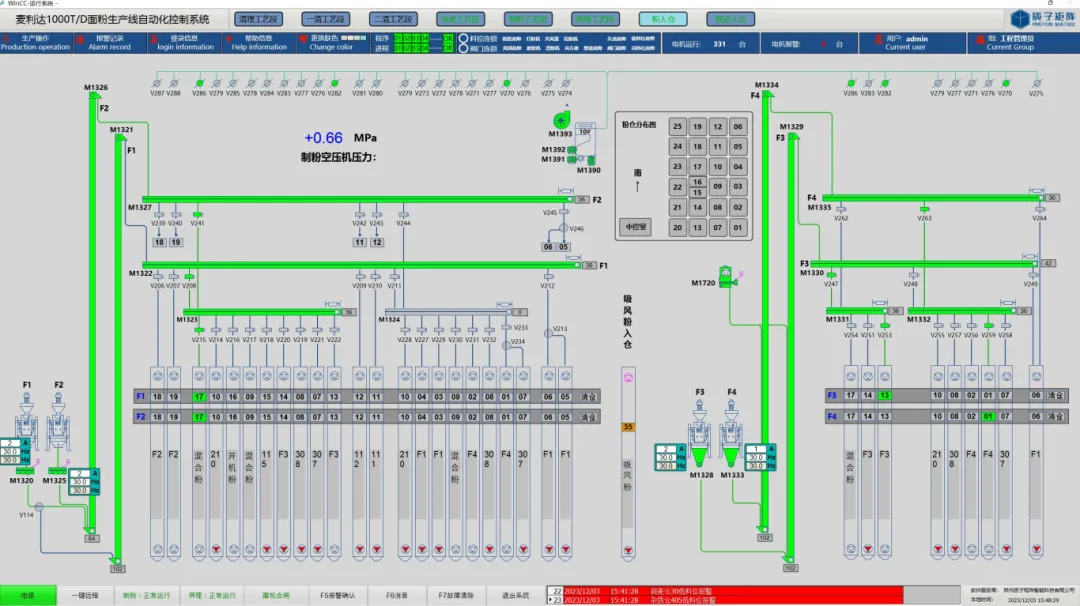Click the 中控室 button
The height and width of the screenshot is (606, 1080).
pyautogui.click(x=635, y=227)
